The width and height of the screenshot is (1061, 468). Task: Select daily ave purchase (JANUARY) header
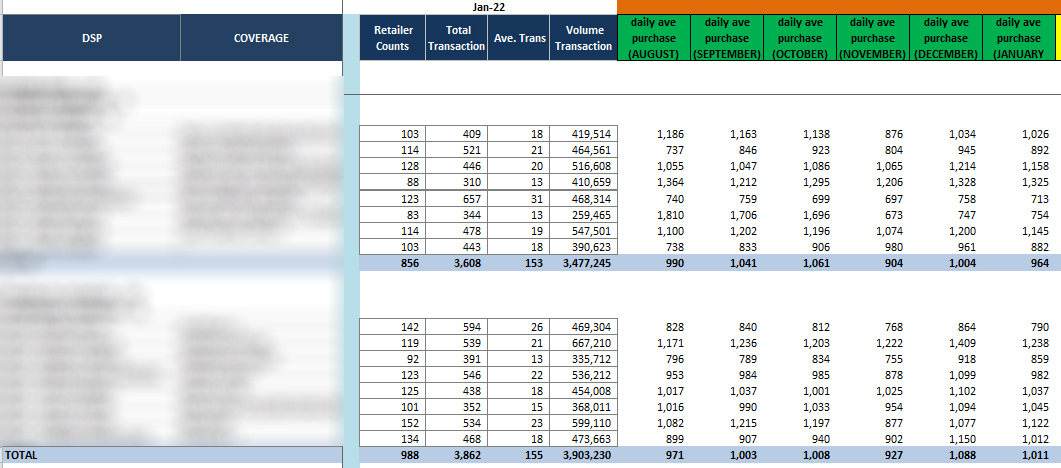coord(1018,38)
